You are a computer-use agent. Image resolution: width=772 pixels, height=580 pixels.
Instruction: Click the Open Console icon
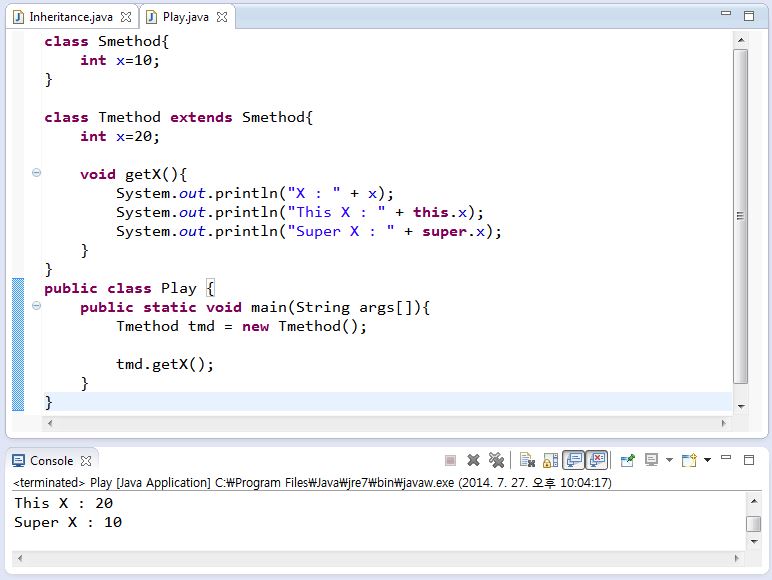click(x=689, y=460)
